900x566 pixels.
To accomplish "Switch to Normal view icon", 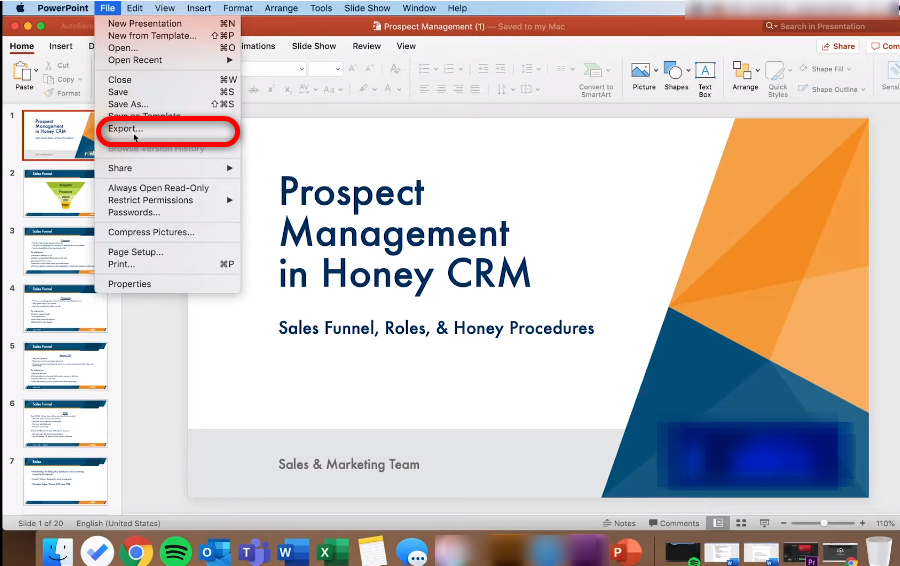I will [717, 523].
